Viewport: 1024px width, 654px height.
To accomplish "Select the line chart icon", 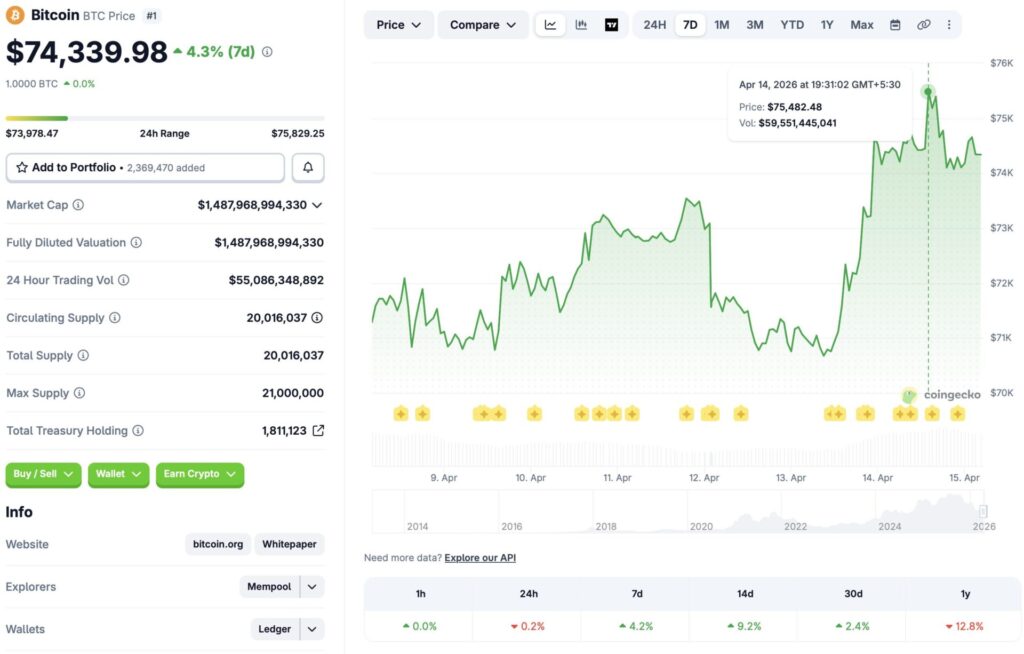I will [x=550, y=24].
